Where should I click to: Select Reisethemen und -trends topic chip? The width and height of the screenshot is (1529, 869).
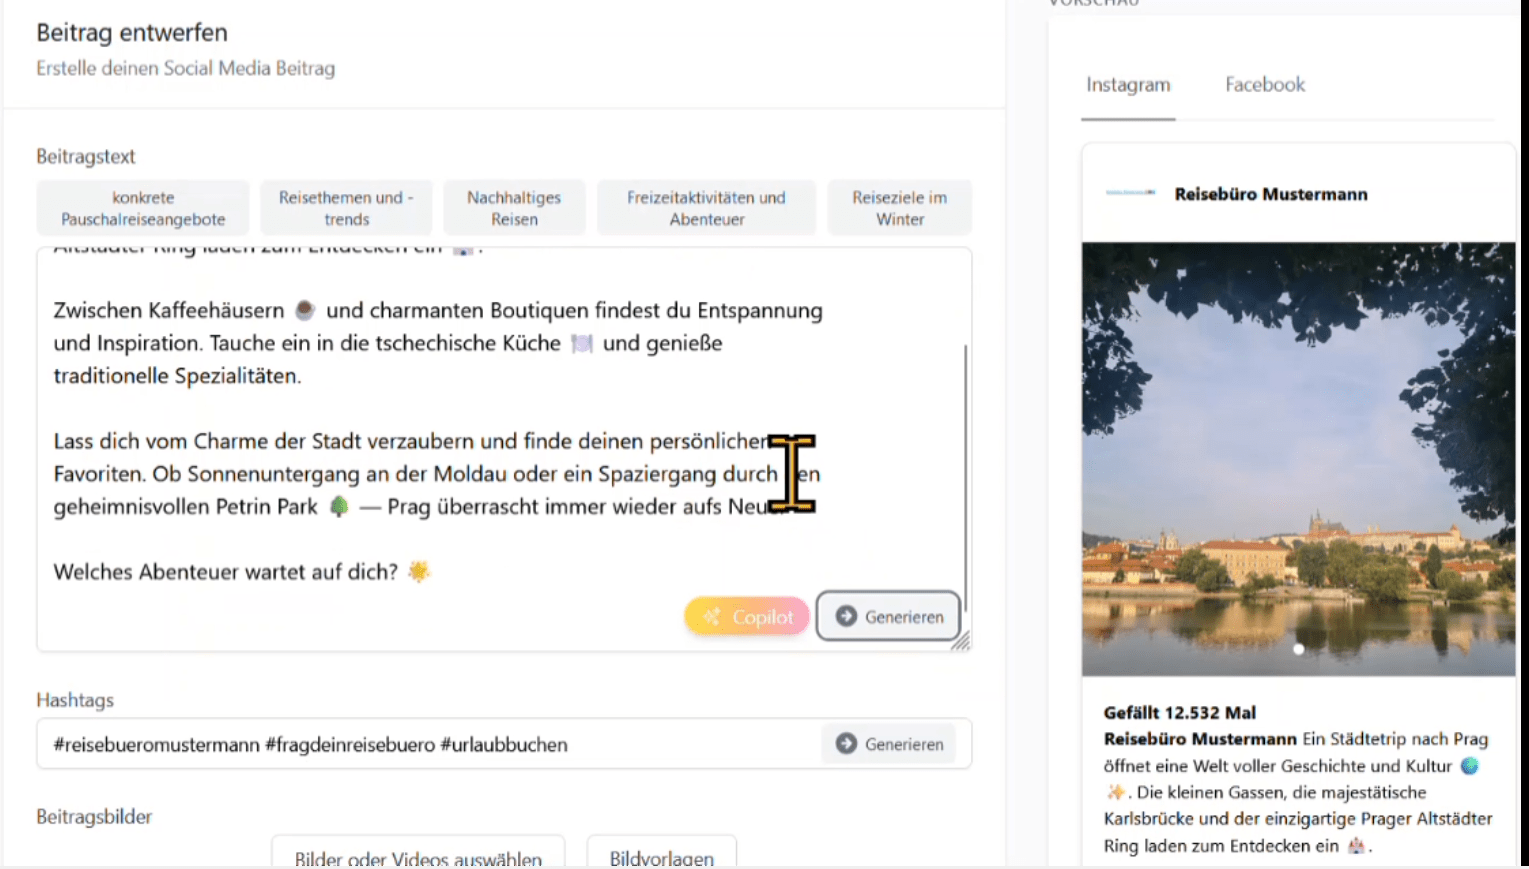346,208
